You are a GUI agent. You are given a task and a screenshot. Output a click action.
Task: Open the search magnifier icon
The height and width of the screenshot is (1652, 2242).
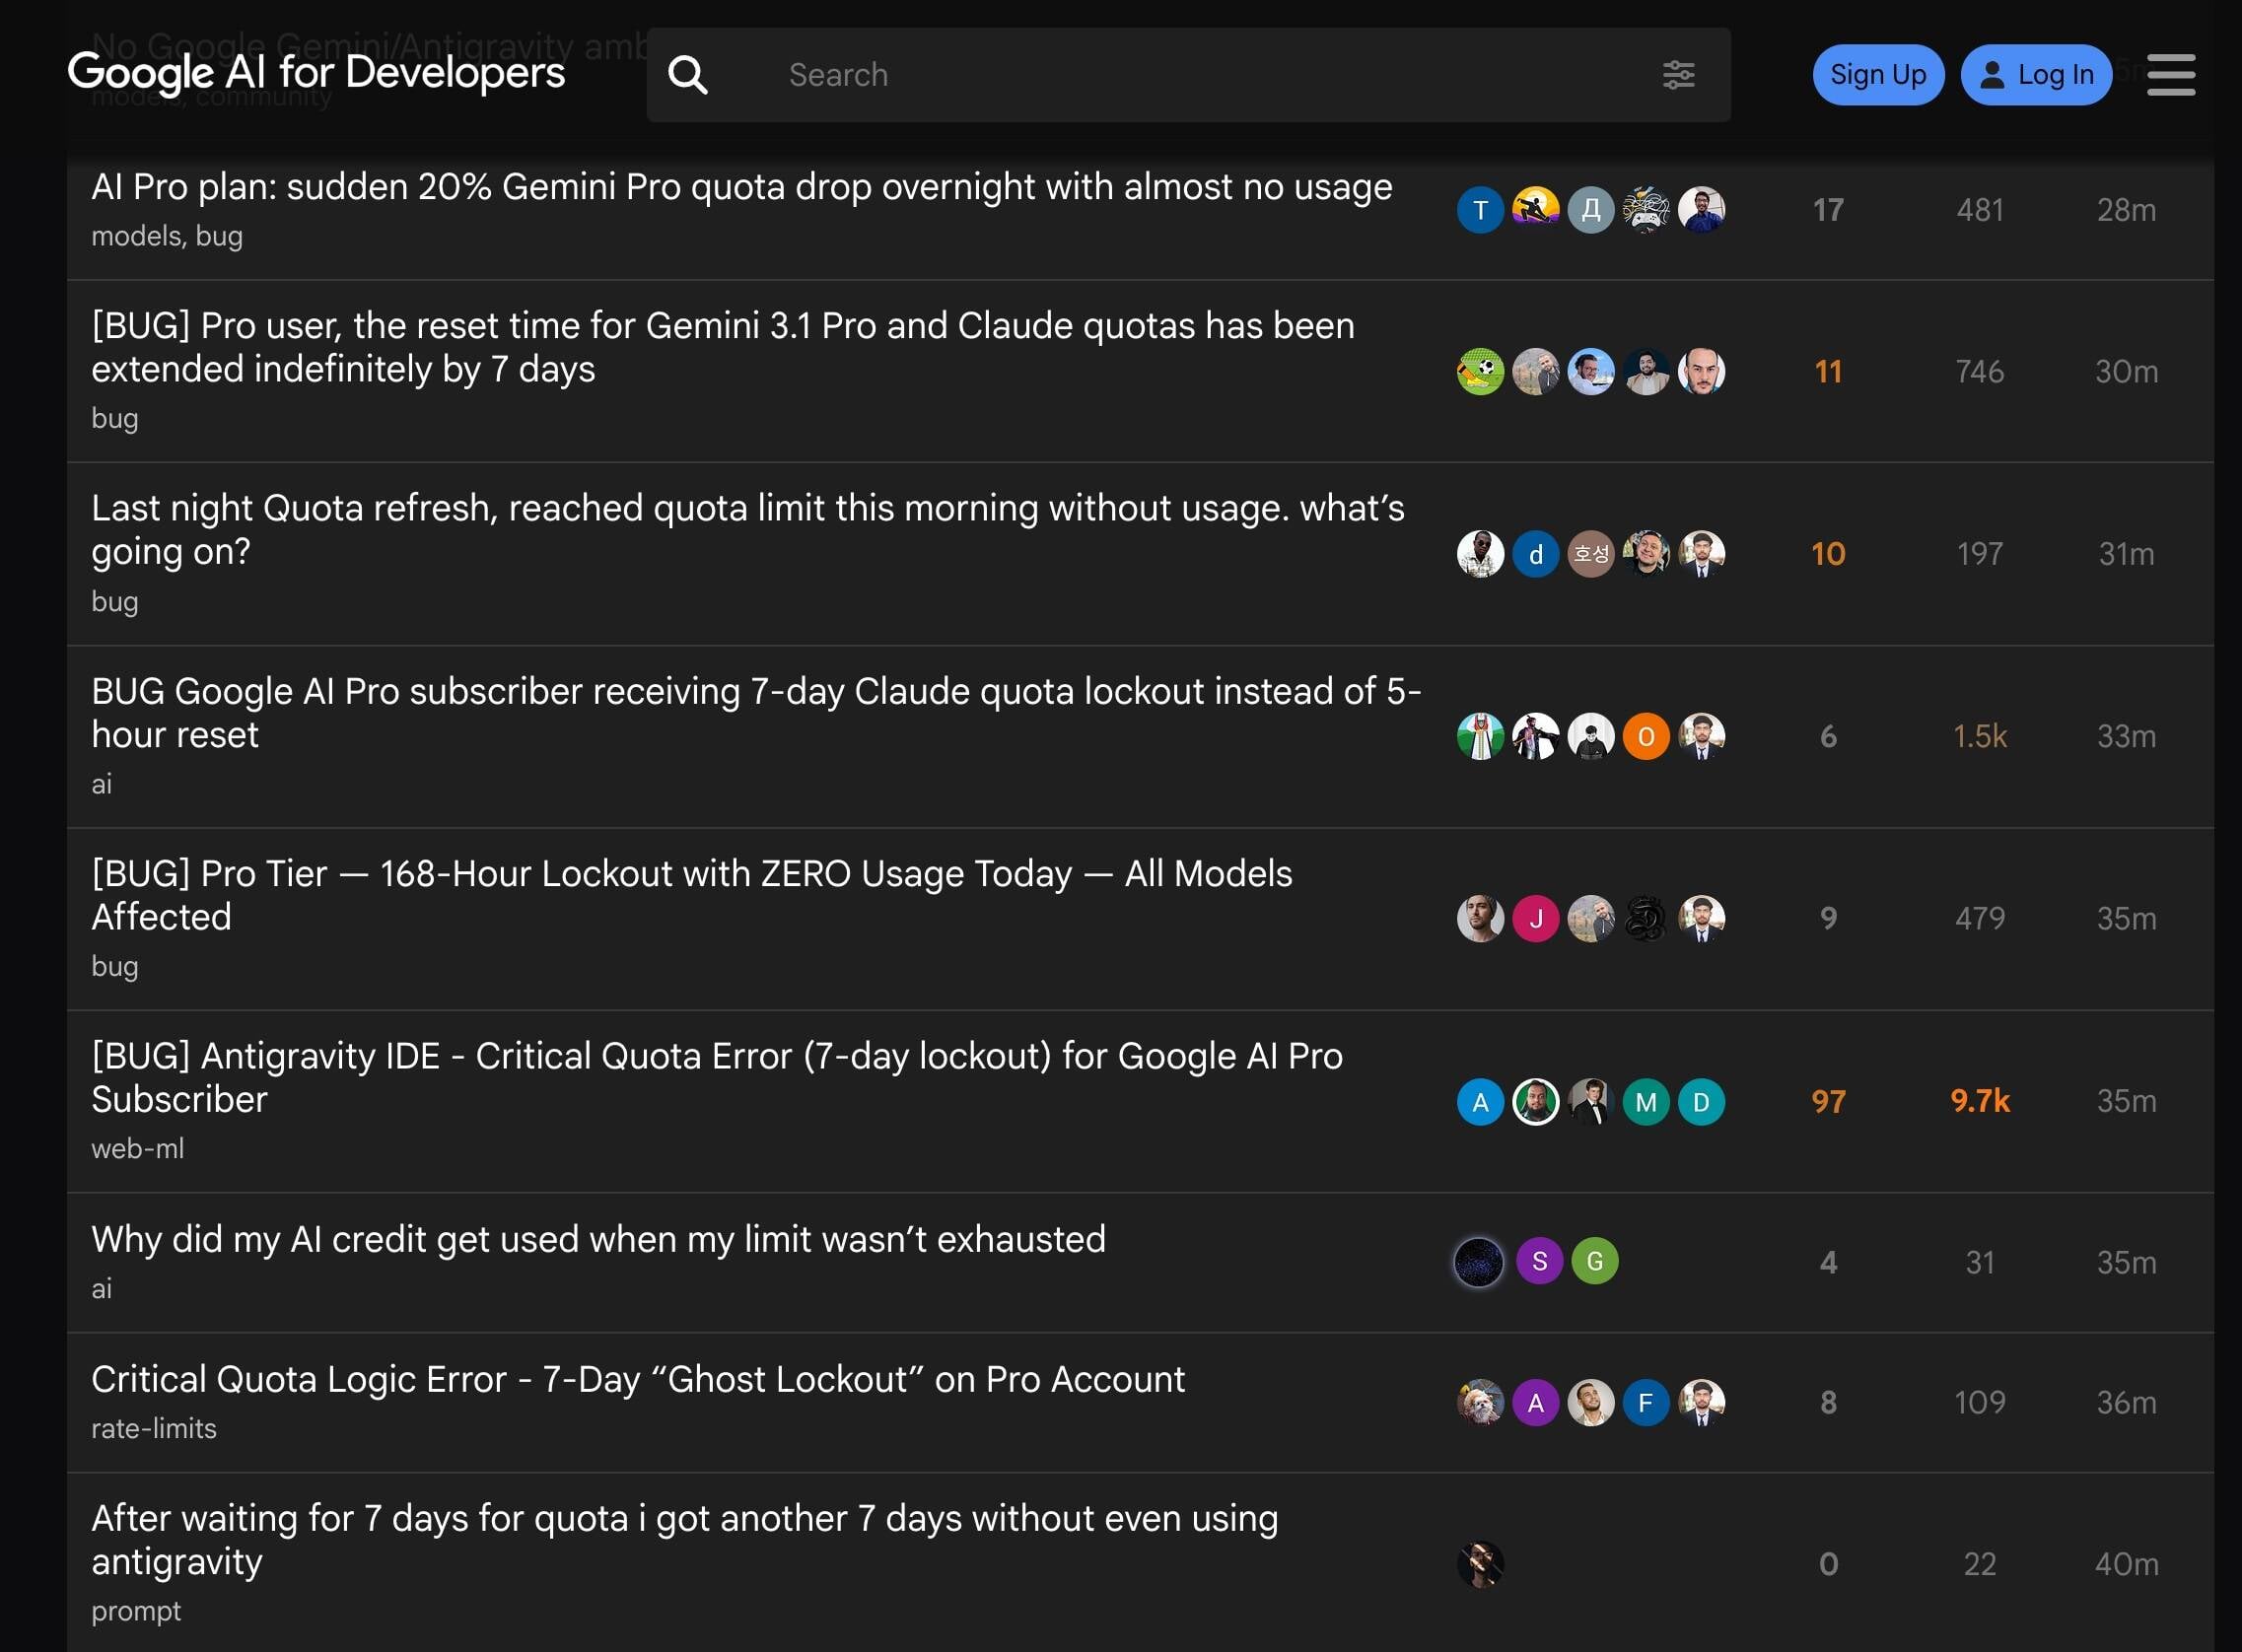click(688, 74)
